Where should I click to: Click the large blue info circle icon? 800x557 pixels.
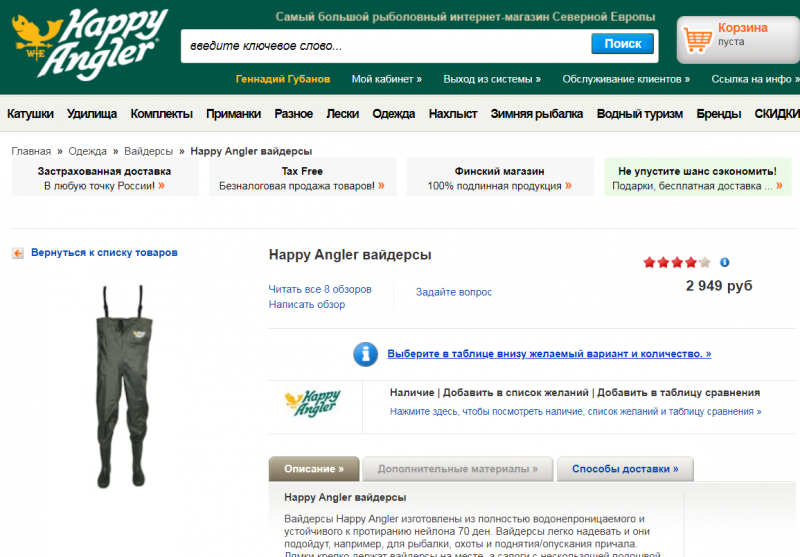pos(365,354)
